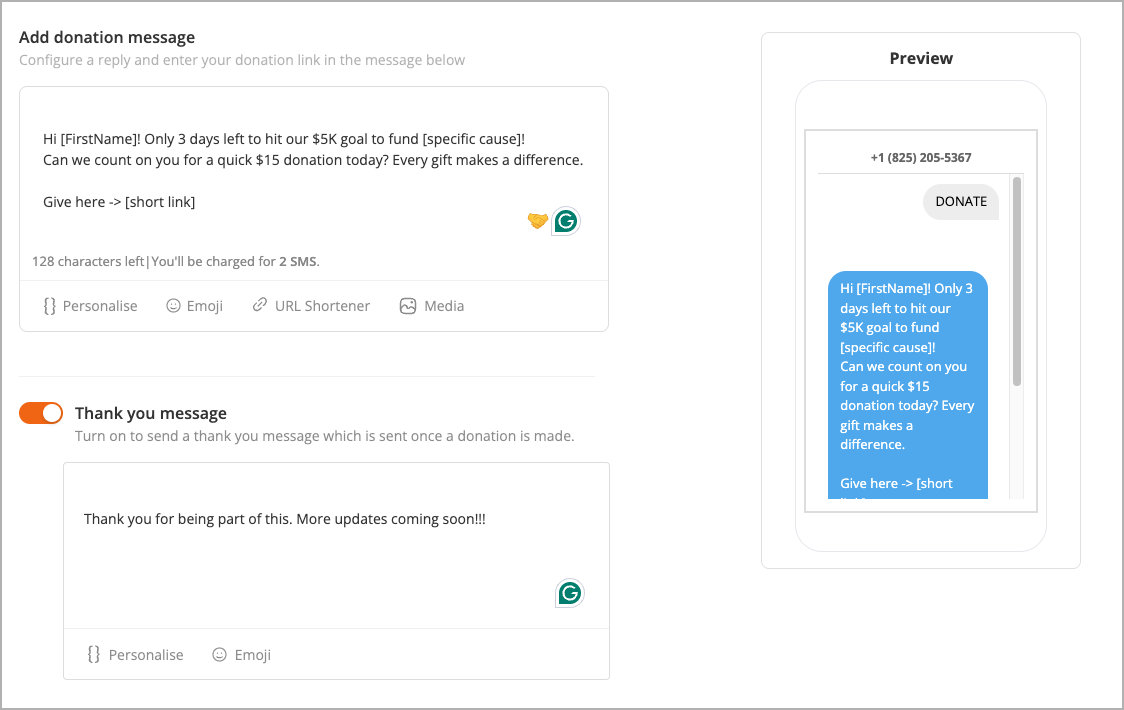Click the Media image icon
The image size is (1124, 710).
(408, 306)
